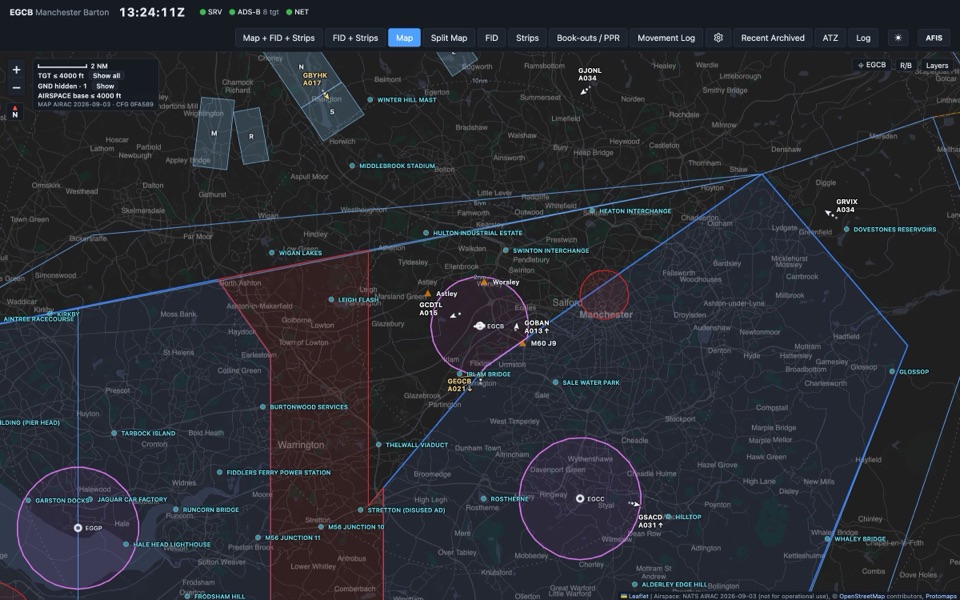Open the Movement Log
This screenshot has width=960, height=600.
pyautogui.click(x=666, y=38)
